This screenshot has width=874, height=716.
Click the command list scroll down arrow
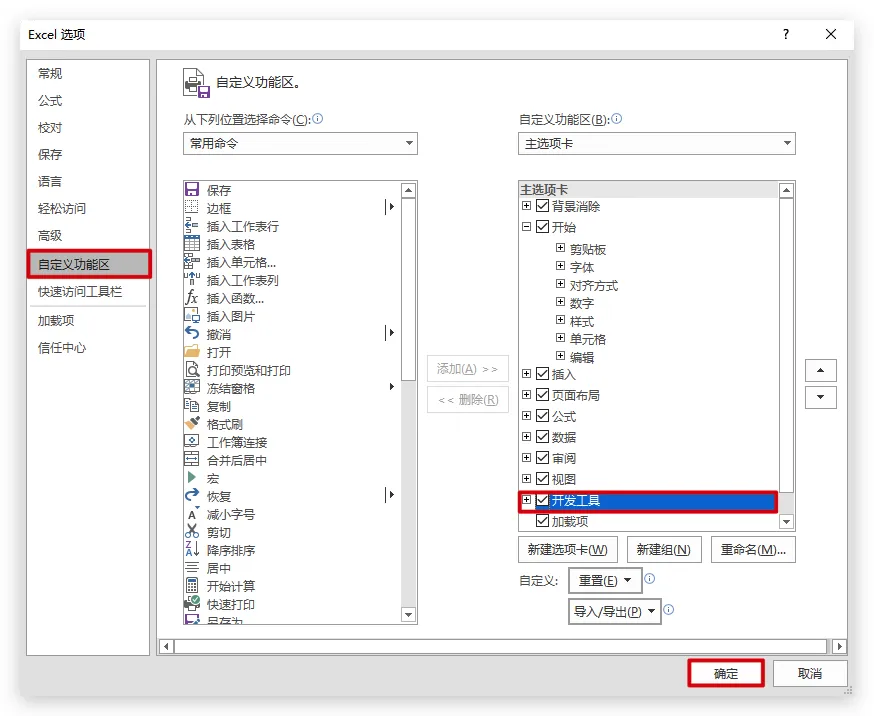tap(409, 615)
